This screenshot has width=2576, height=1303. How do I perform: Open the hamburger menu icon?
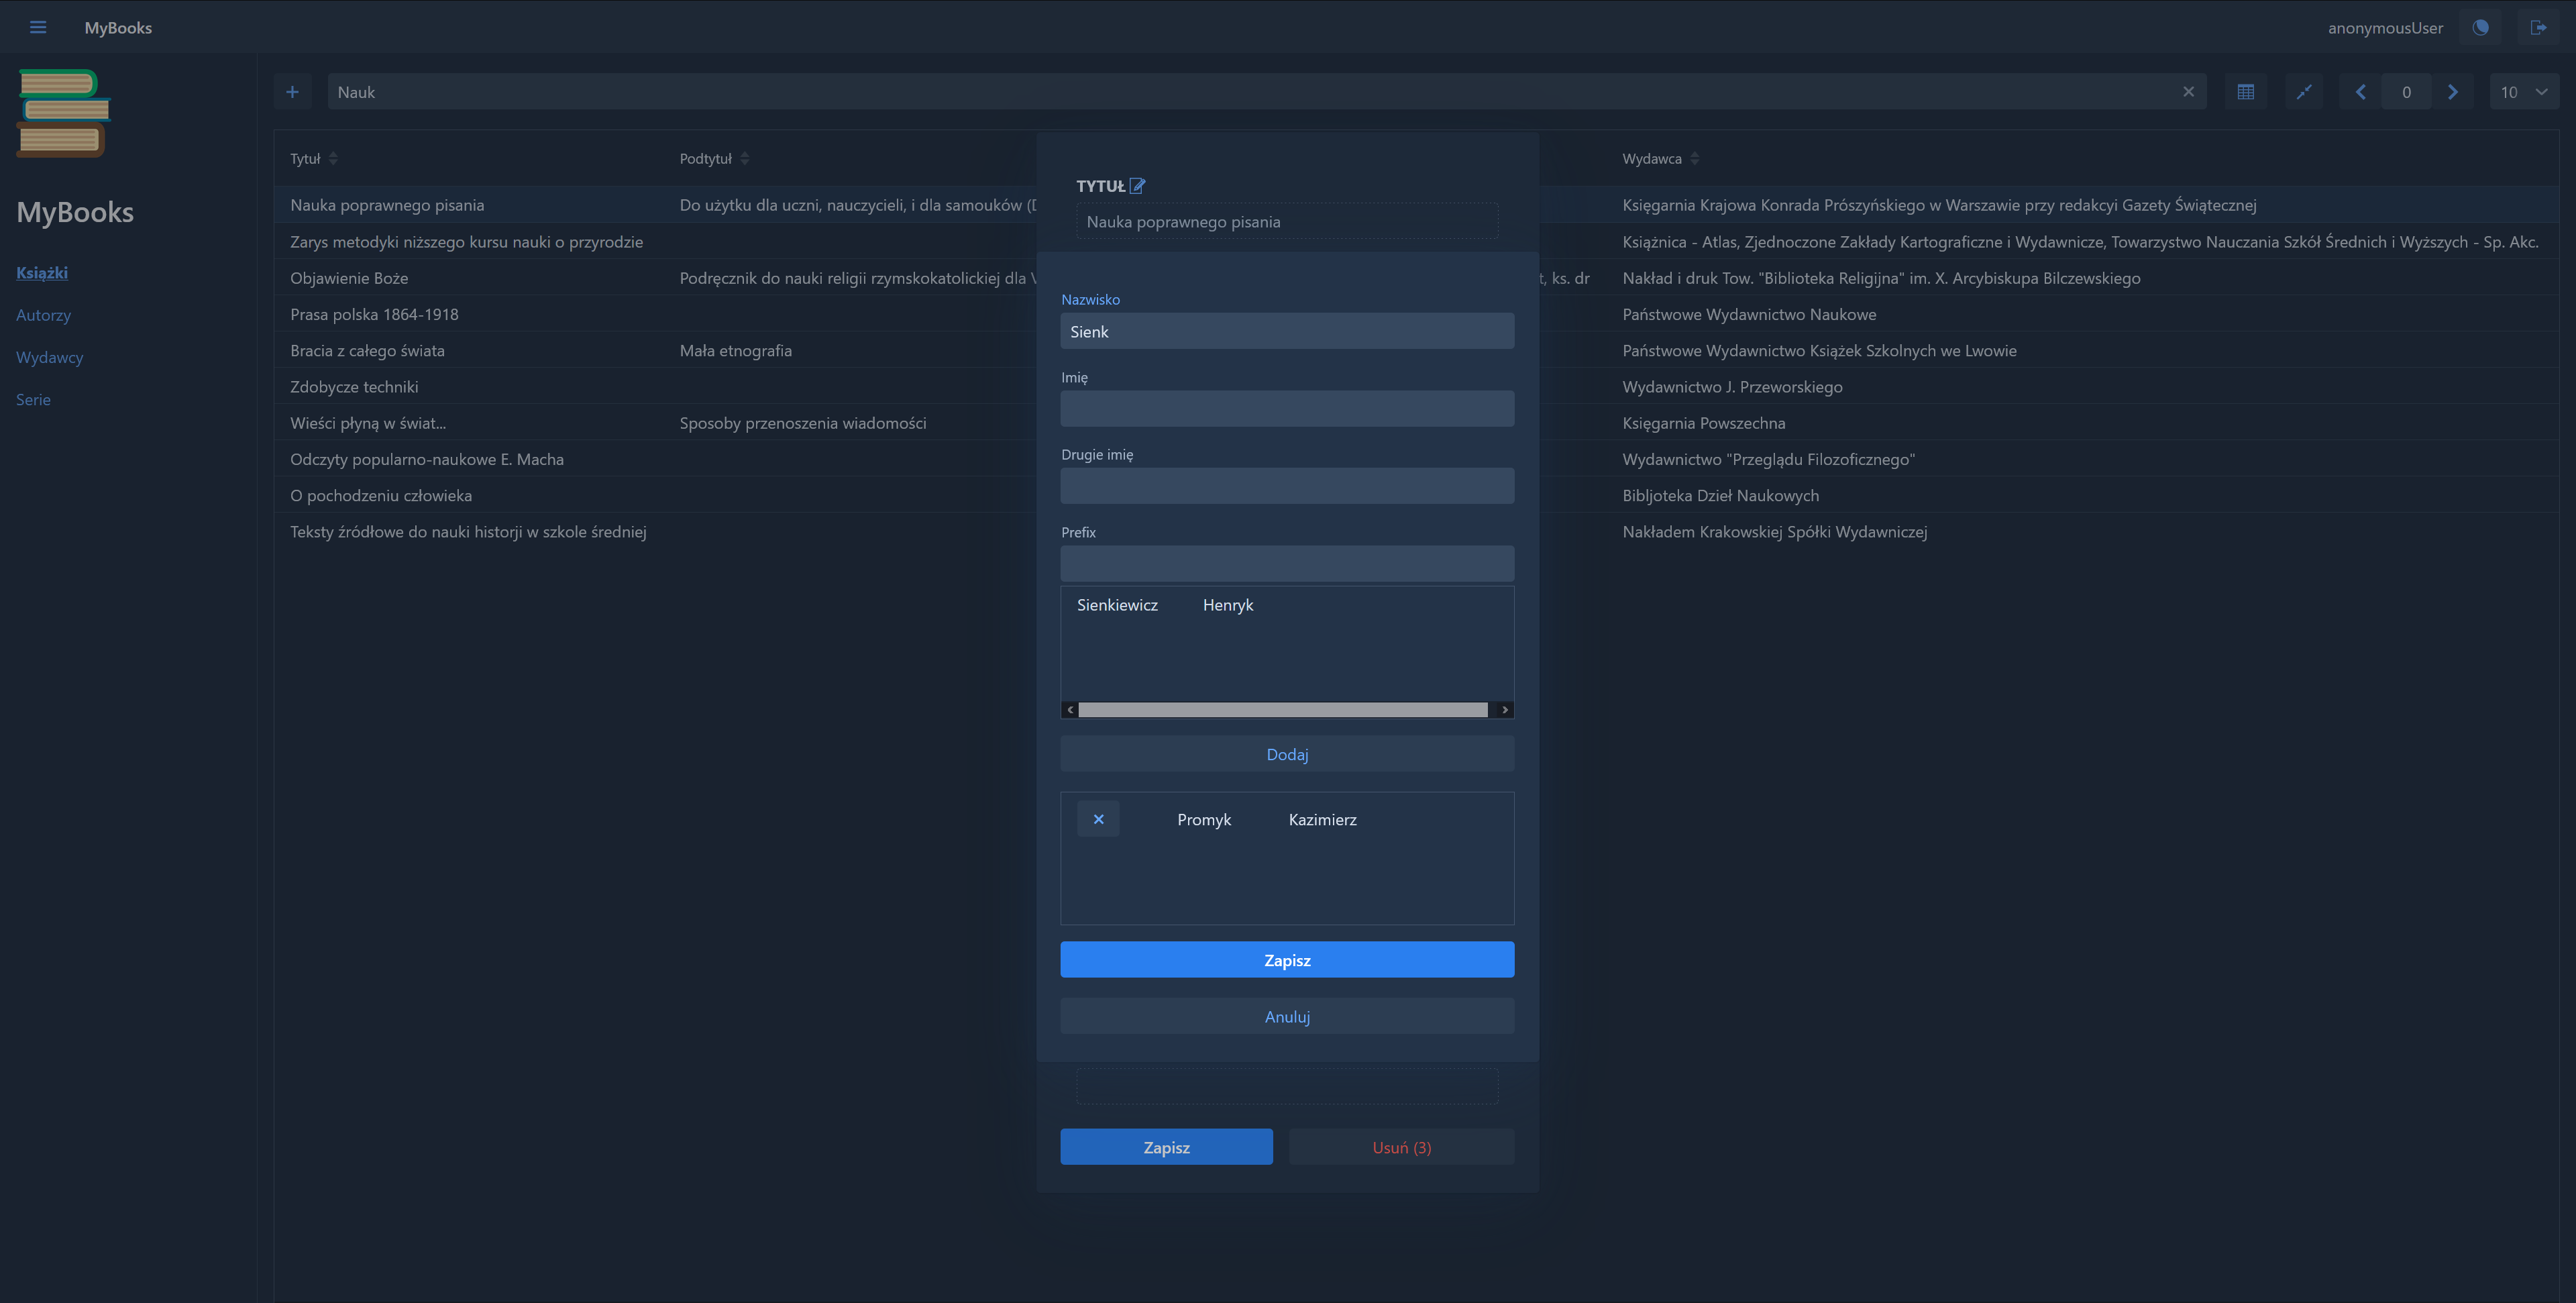38,27
